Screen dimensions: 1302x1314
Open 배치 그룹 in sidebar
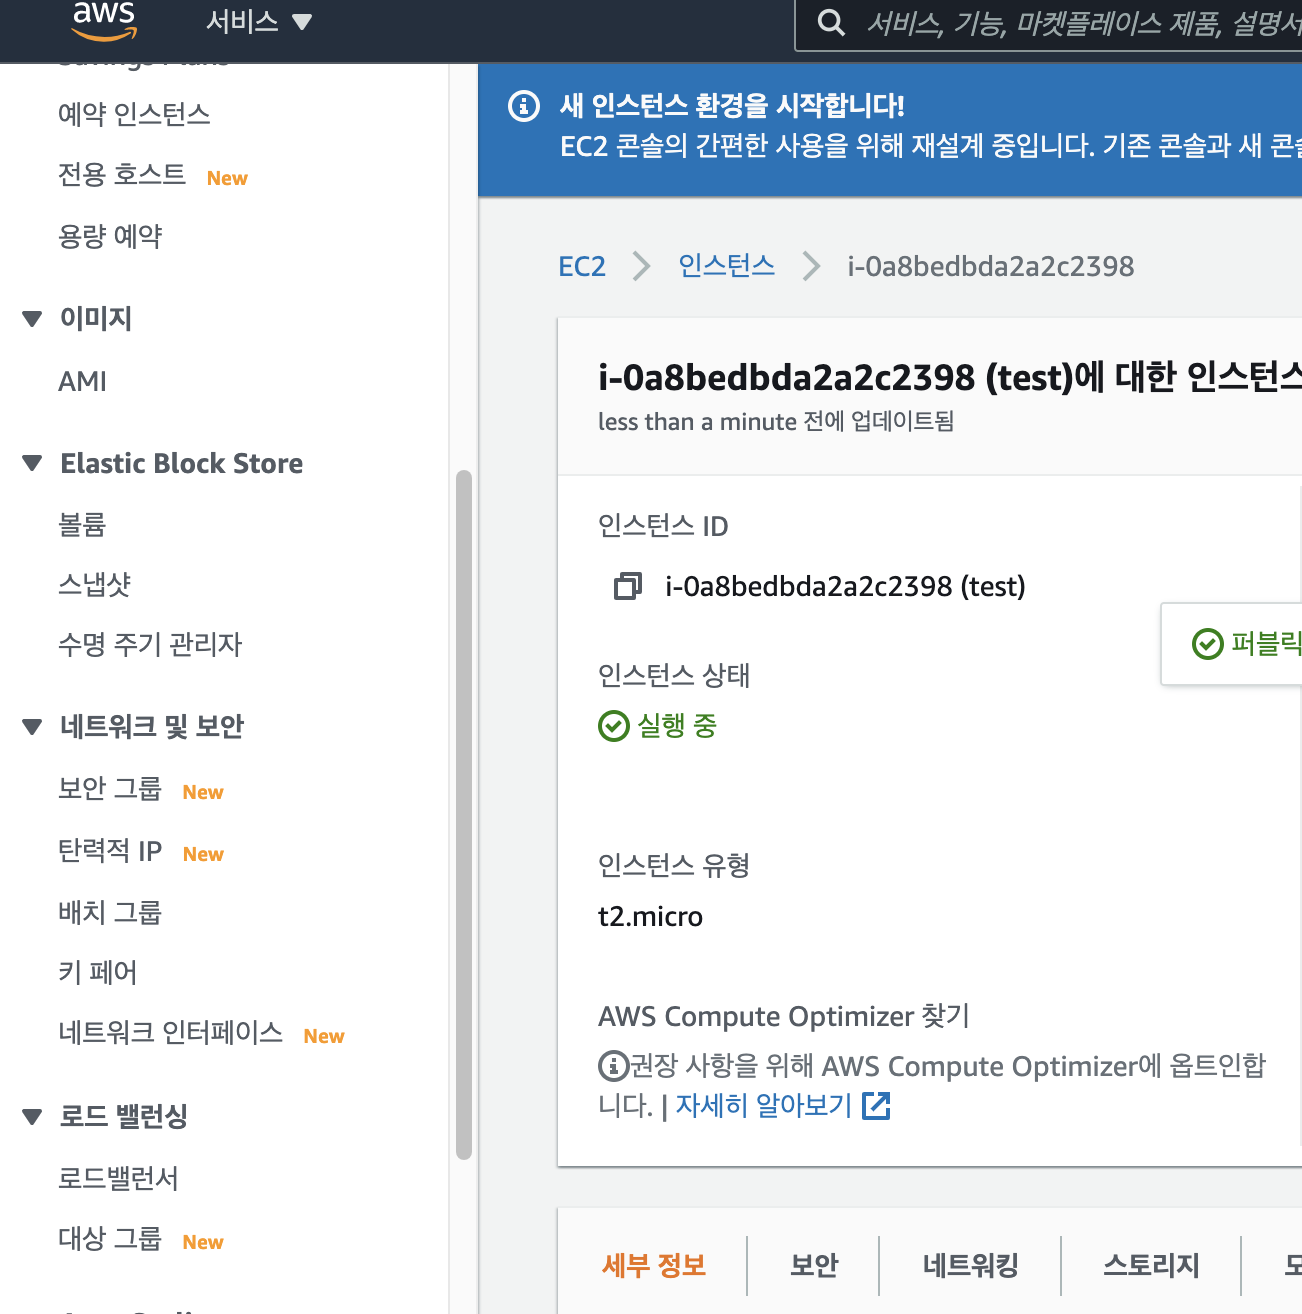pos(110,913)
